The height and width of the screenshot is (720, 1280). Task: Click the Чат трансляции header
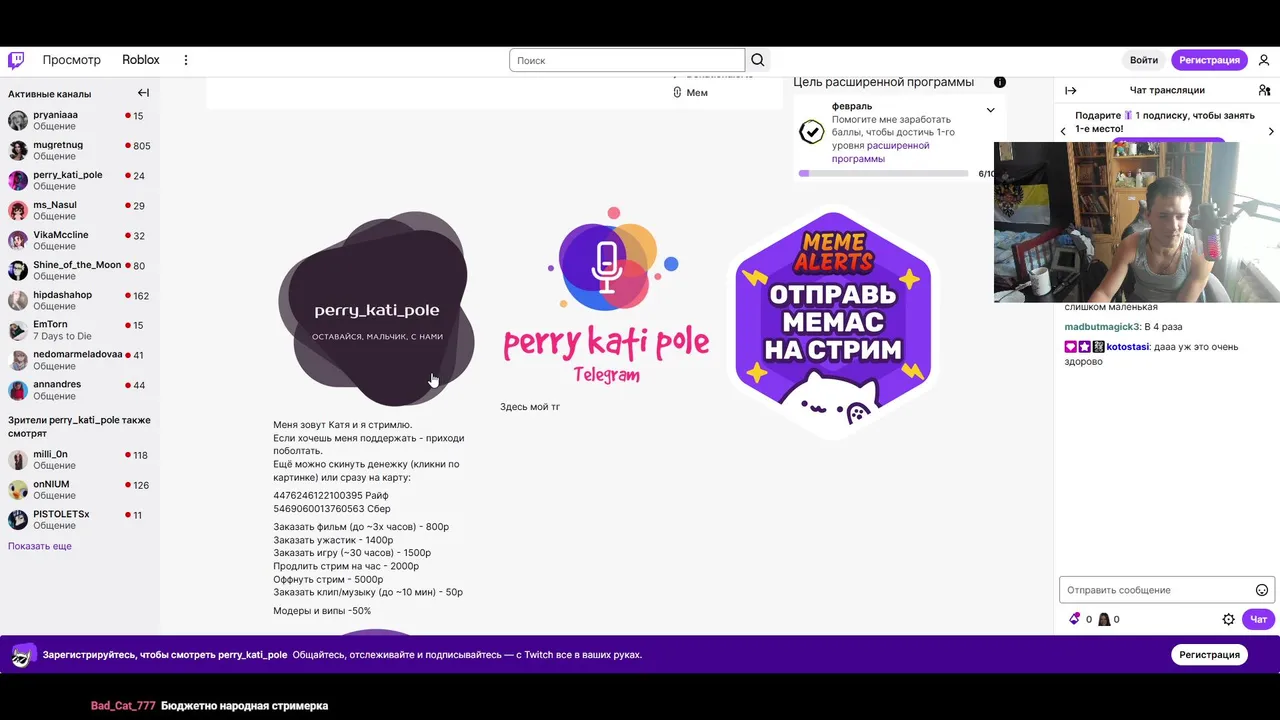pyautogui.click(x=1167, y=90)
